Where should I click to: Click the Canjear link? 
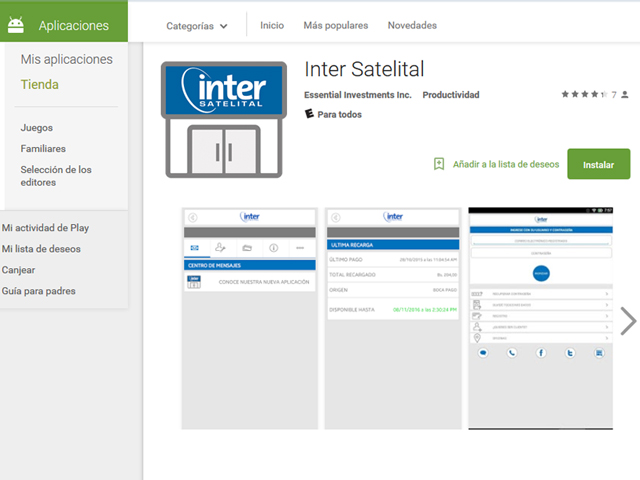pos(18,270)
